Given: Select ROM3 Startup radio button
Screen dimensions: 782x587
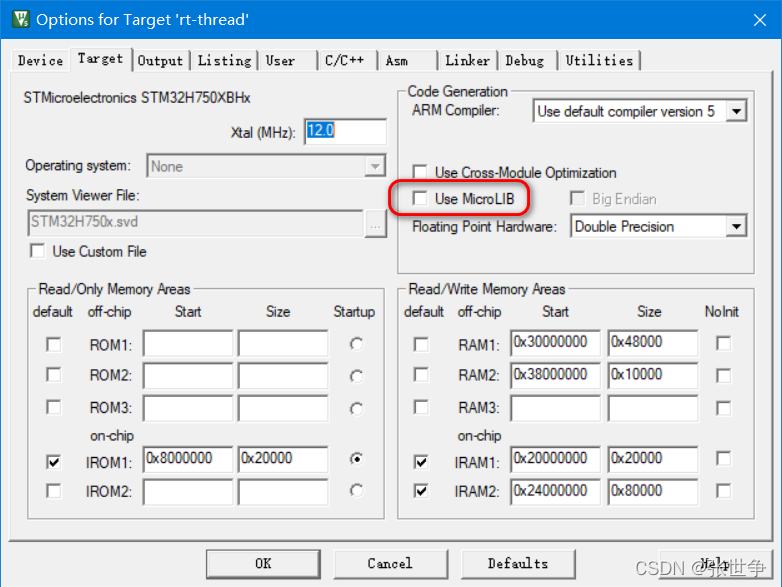Looking at the screenshot, I should tap(357, 409).
